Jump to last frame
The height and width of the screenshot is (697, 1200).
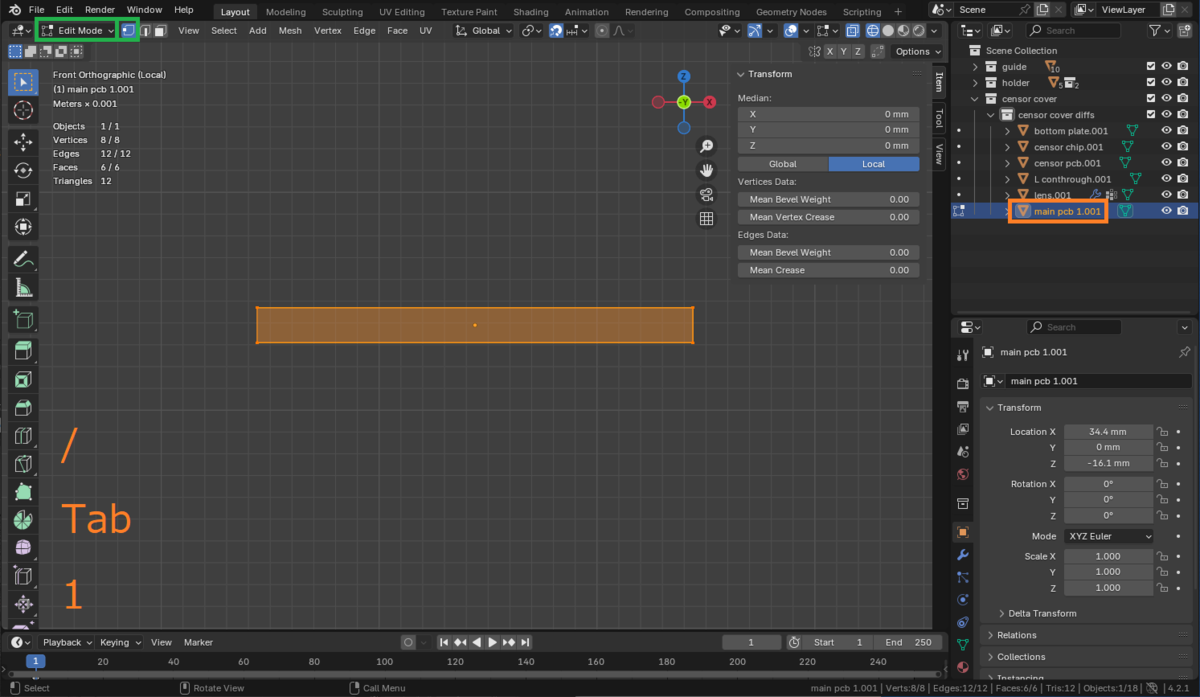tap(525, 642)
